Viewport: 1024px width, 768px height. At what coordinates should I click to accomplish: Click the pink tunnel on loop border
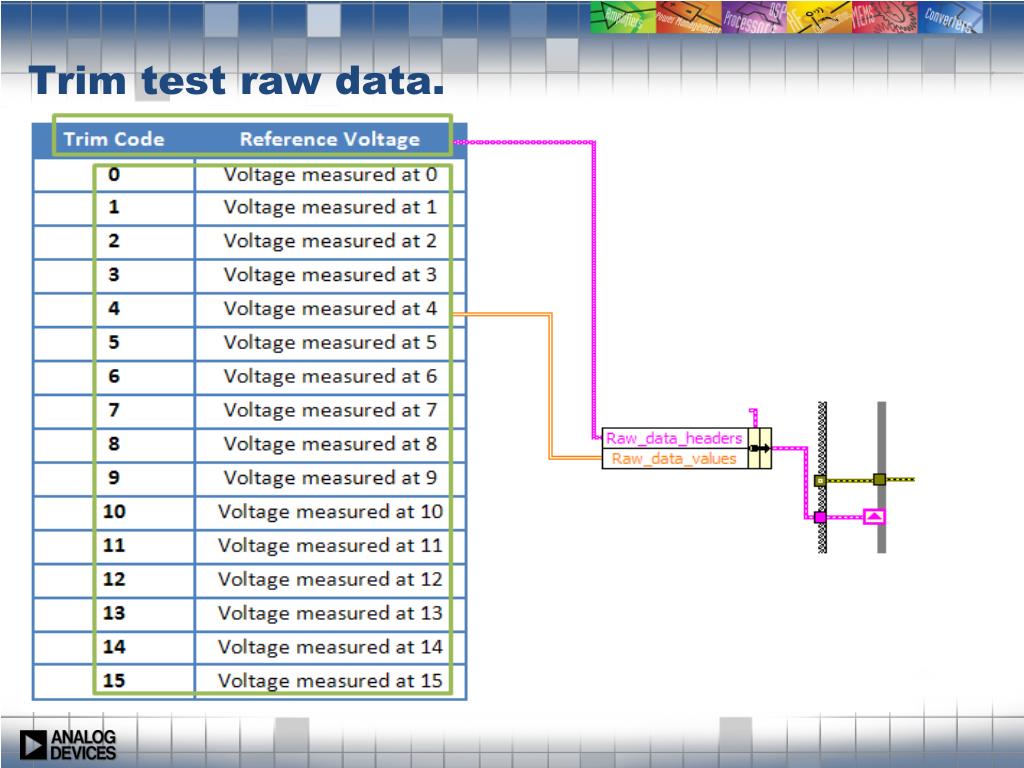point(820,517)
